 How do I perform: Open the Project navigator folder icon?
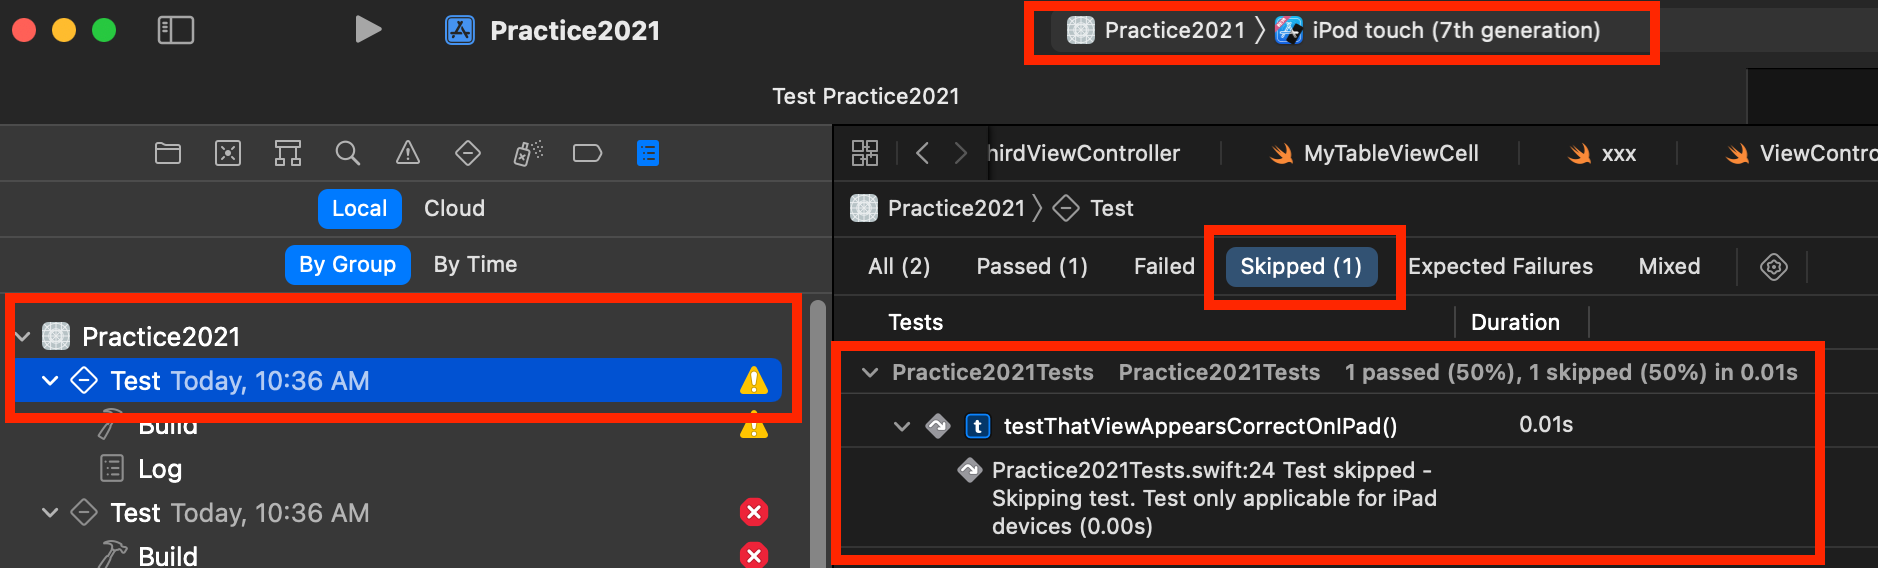pos(168,153)
